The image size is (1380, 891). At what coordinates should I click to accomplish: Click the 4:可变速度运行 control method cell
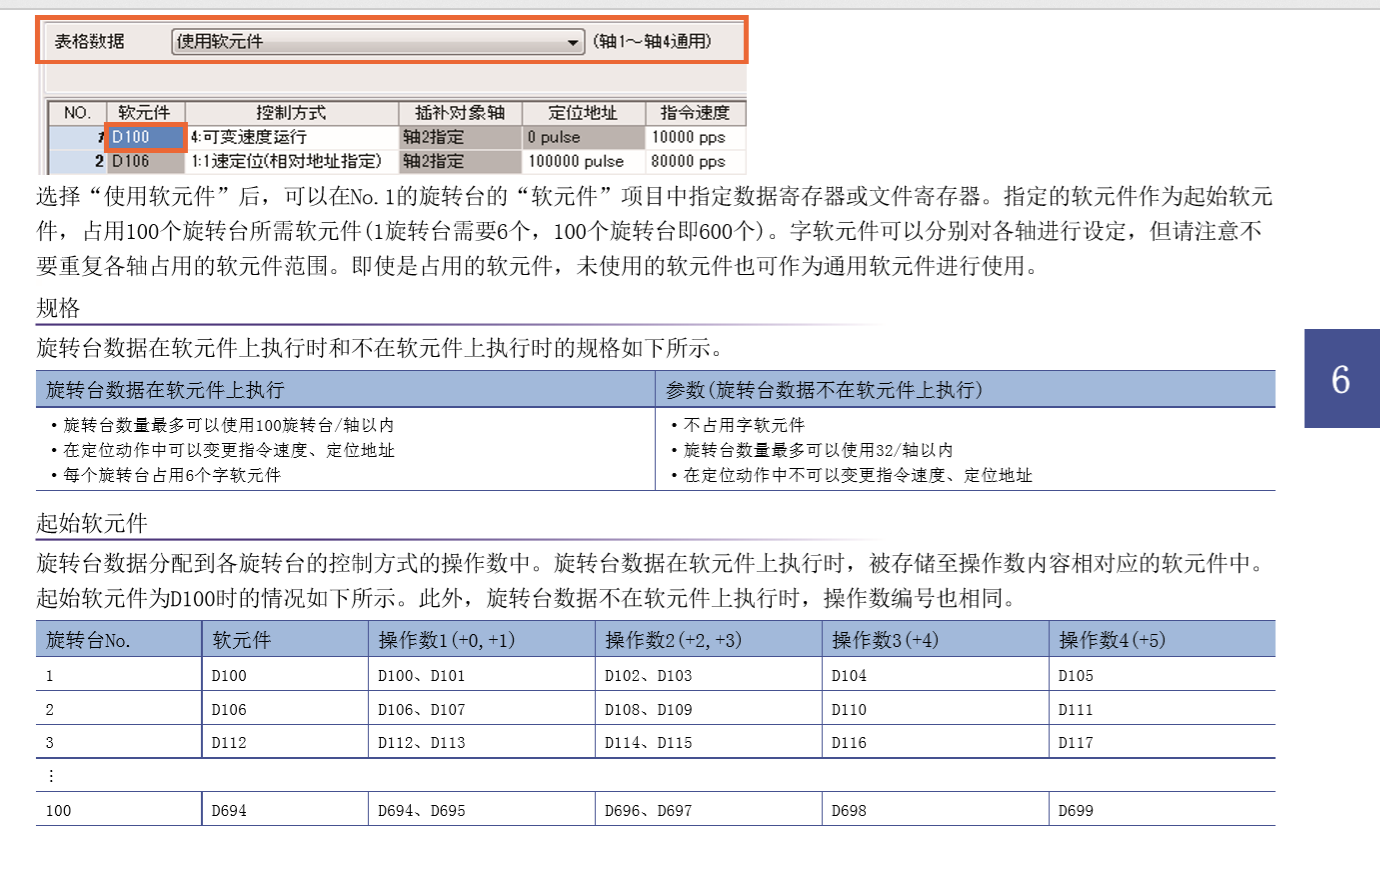[x=292, y=137]
